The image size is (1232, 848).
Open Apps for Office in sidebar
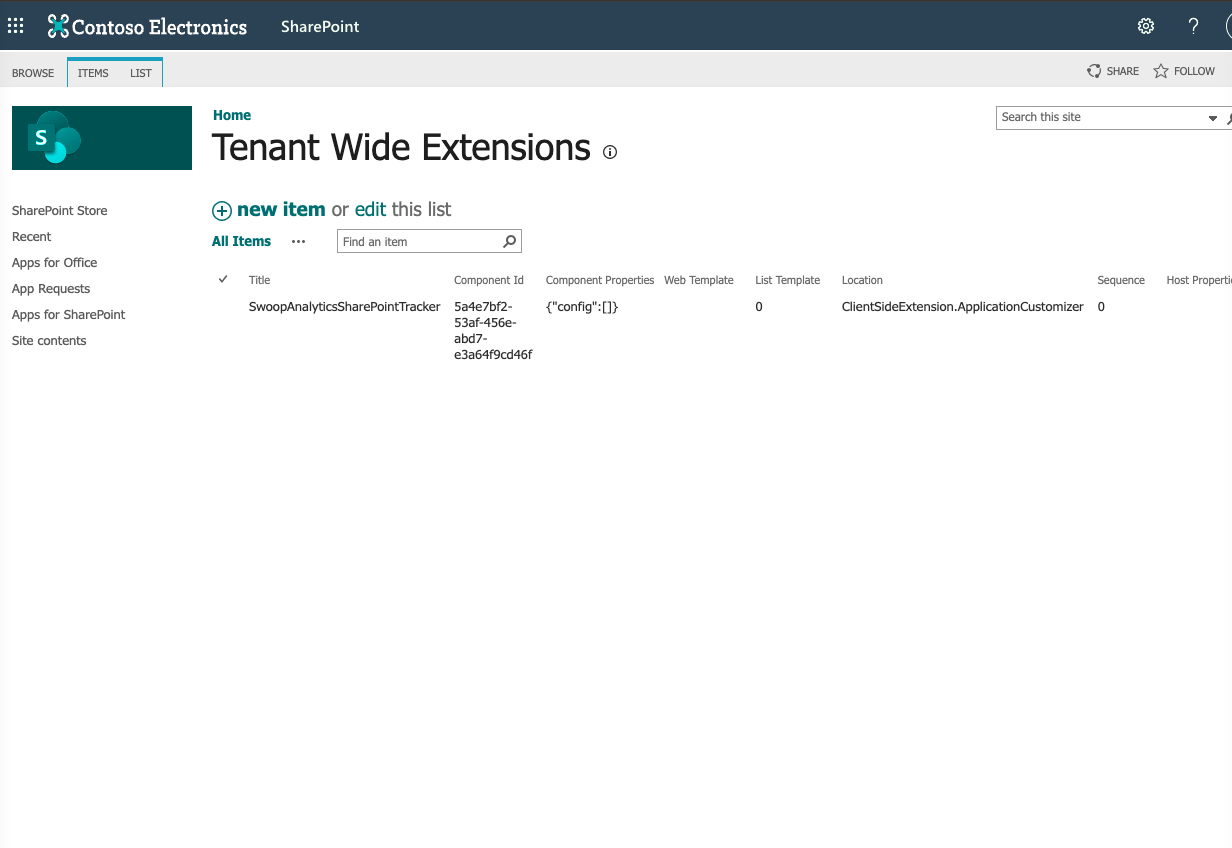point(55,262)
